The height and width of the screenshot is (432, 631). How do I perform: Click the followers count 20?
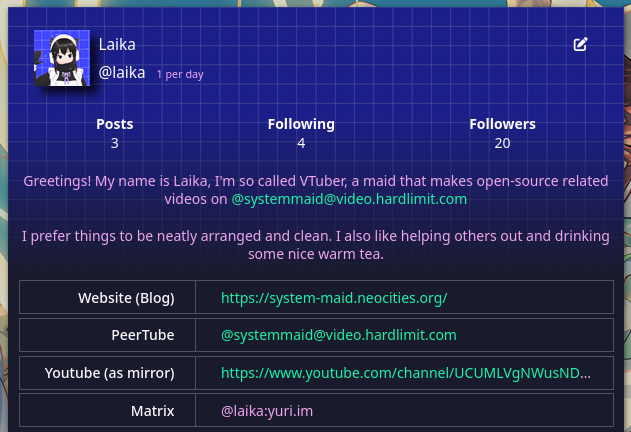click(x=502, y=143)
